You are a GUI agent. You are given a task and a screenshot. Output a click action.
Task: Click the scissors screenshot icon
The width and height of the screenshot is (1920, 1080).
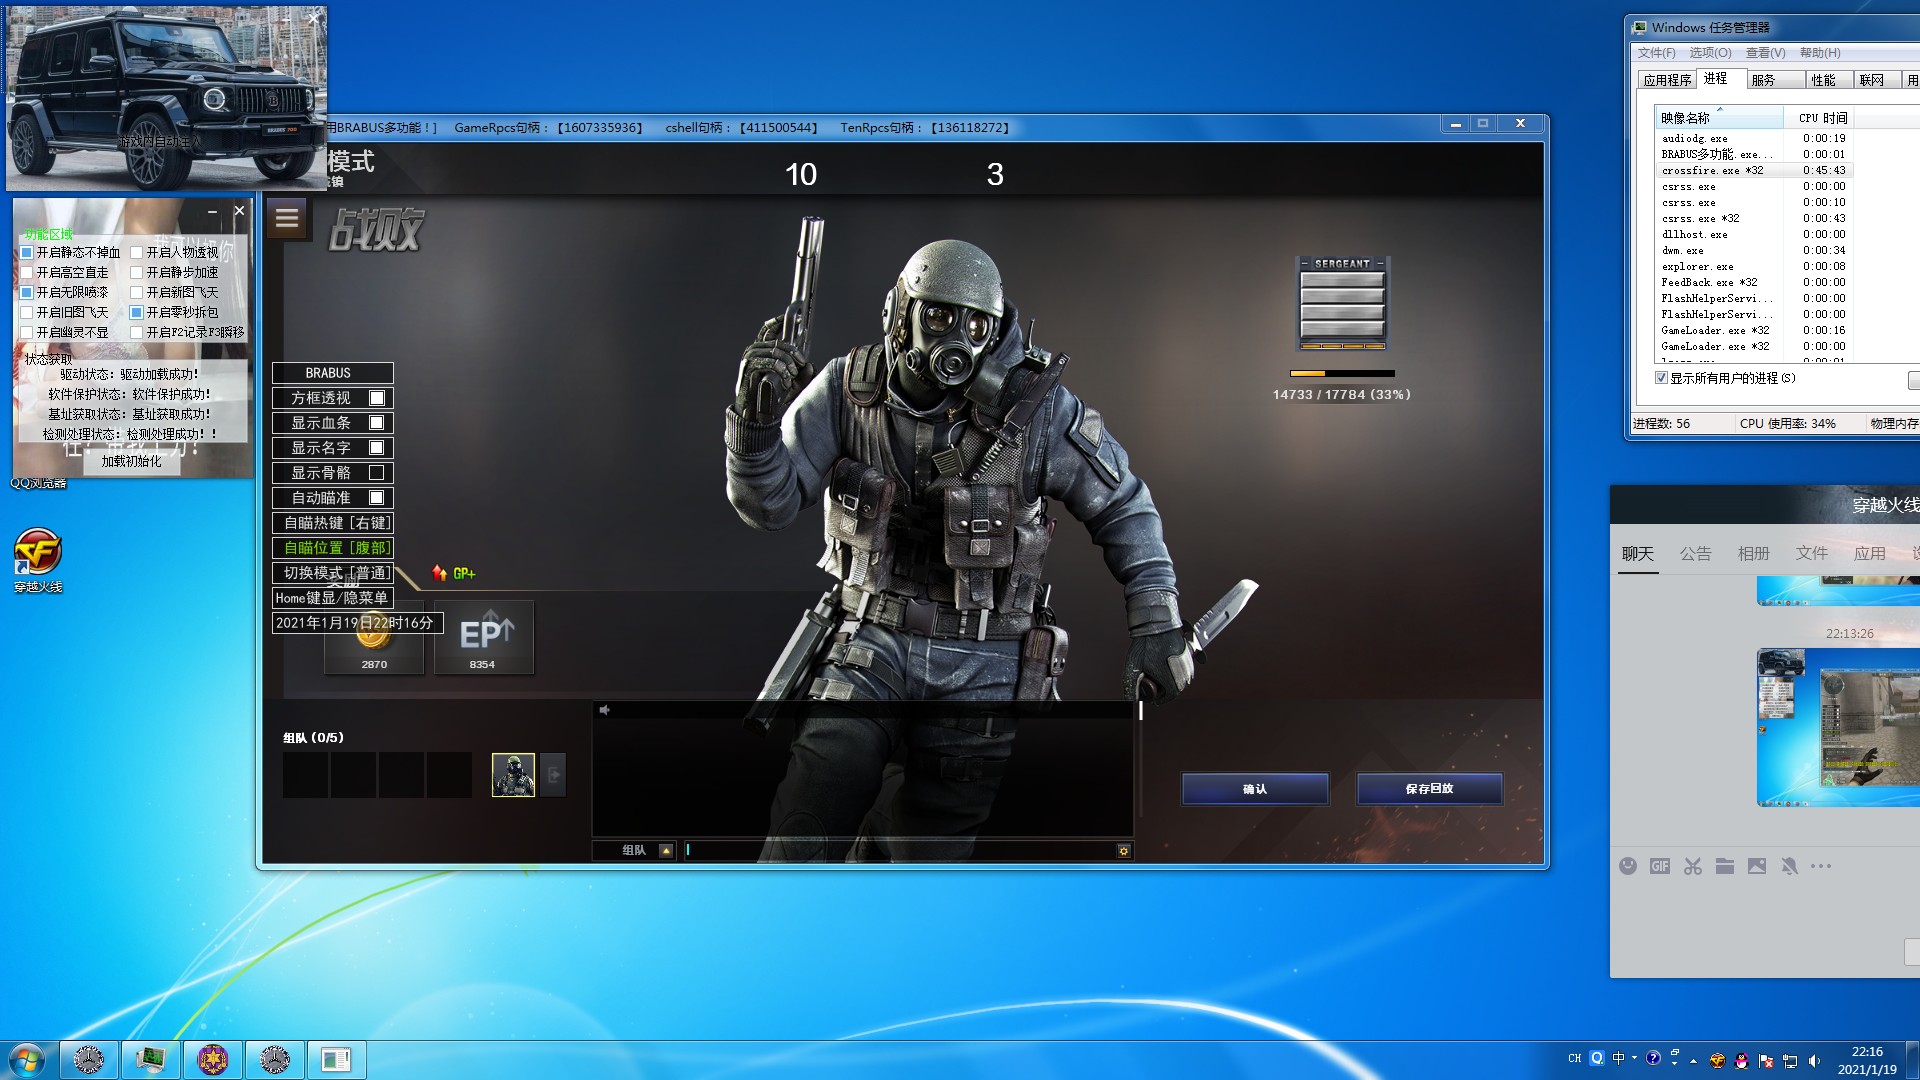point(1692,866)
